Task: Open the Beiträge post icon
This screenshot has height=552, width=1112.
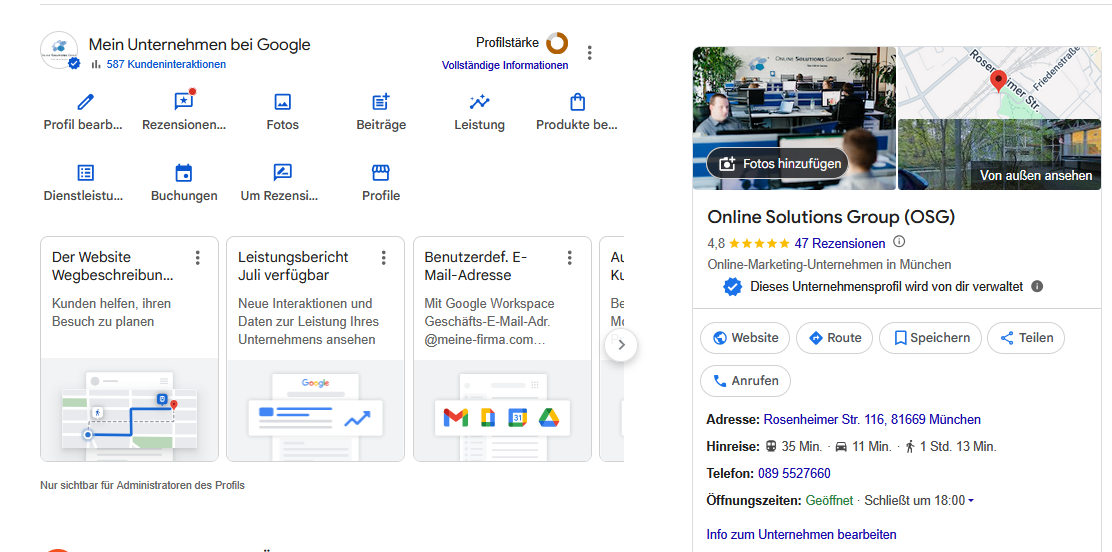Action: point(381,102)
